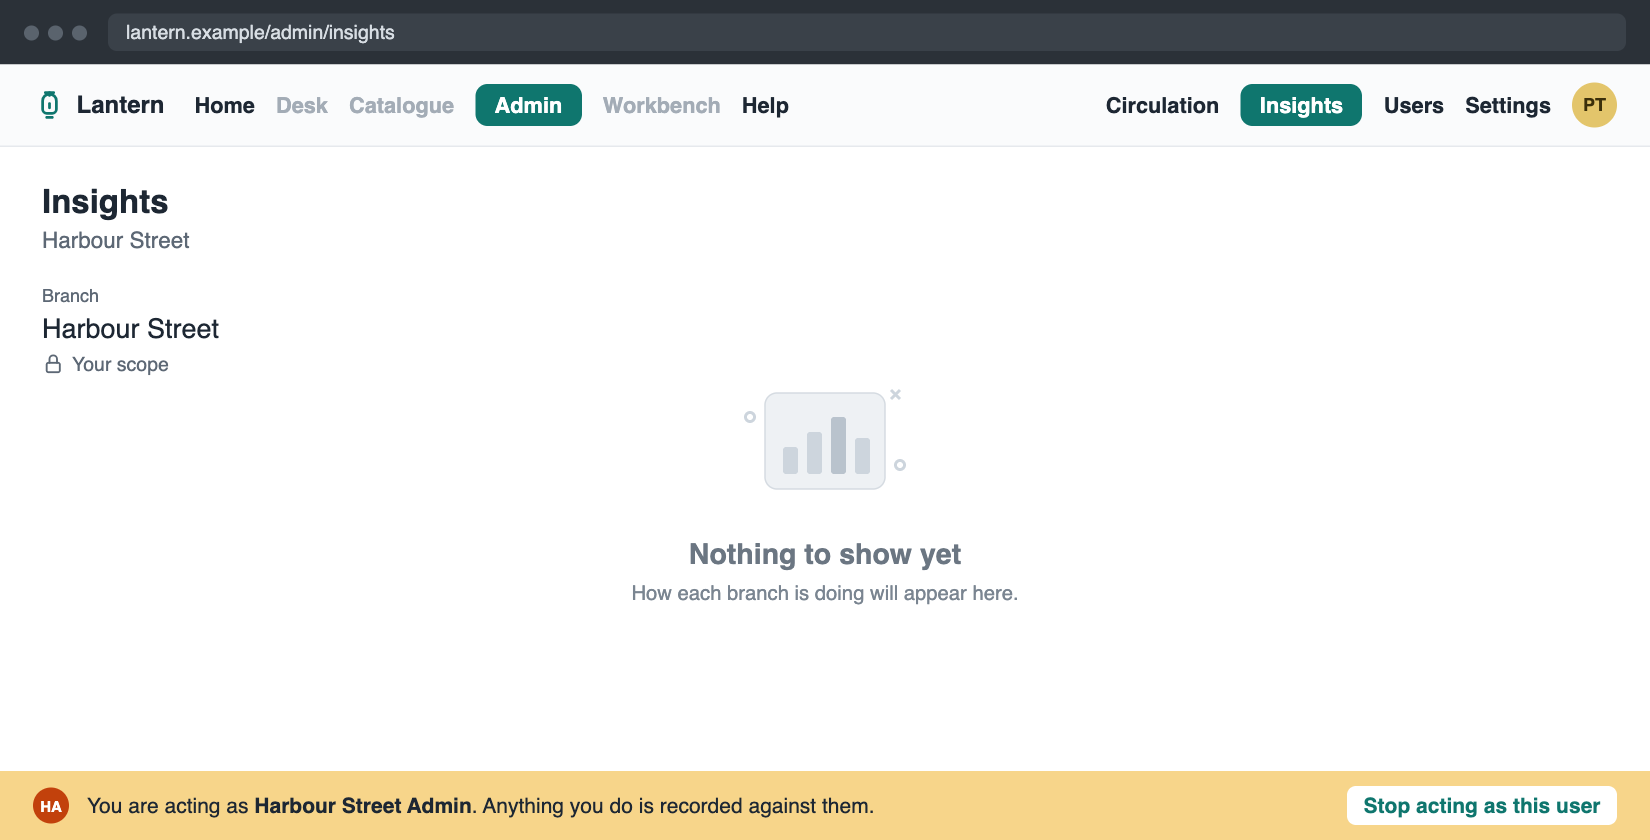
Task: Click the bar chart empty-state illustration
Action: (825, 440)
